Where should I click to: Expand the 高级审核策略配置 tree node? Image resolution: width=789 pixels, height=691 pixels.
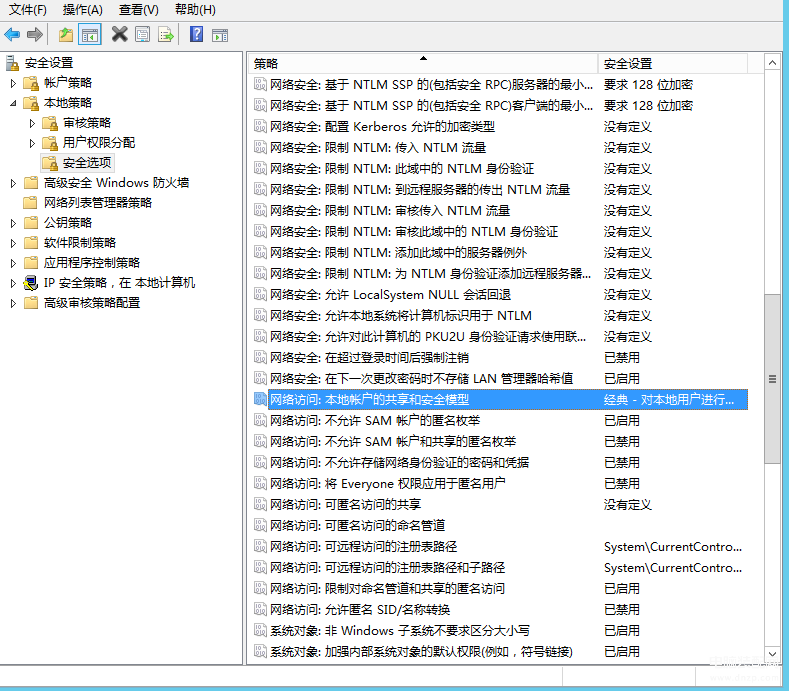click(x=13, y=303)
